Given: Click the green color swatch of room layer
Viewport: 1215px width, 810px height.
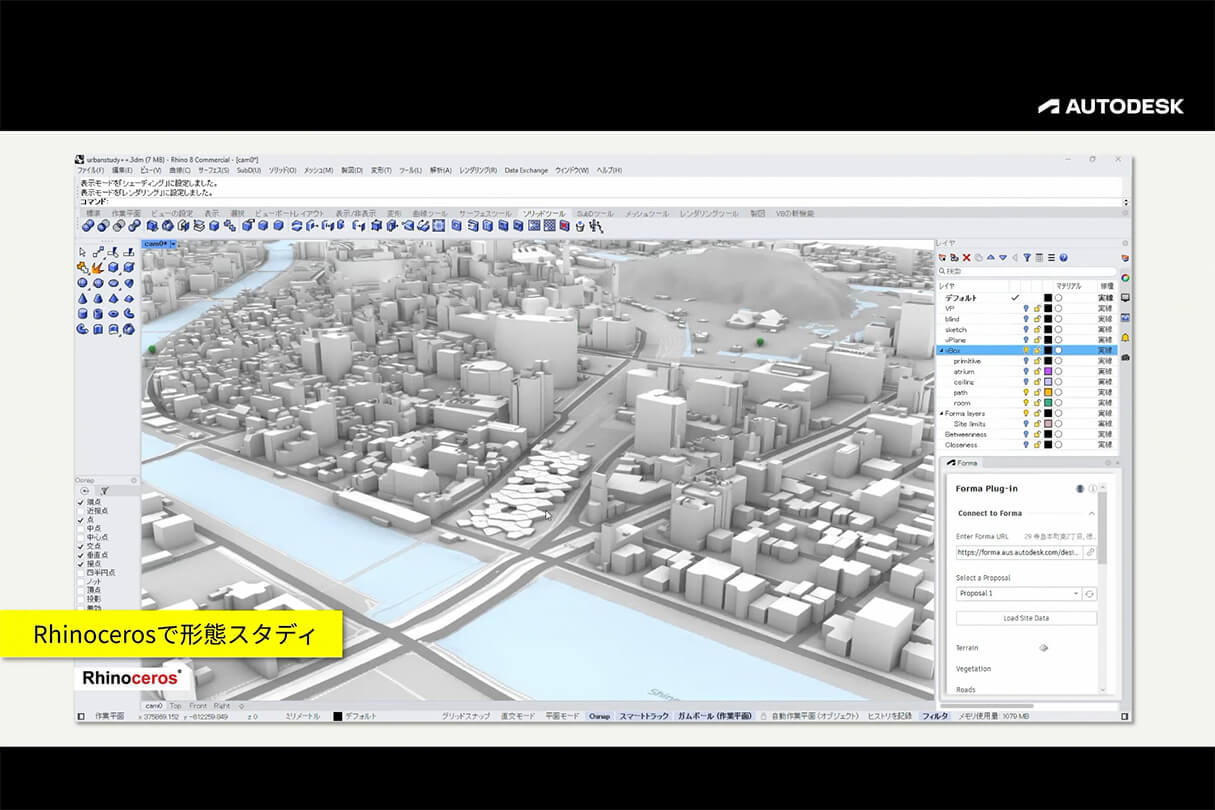Looking at the screenshot, I should 1048,403.
